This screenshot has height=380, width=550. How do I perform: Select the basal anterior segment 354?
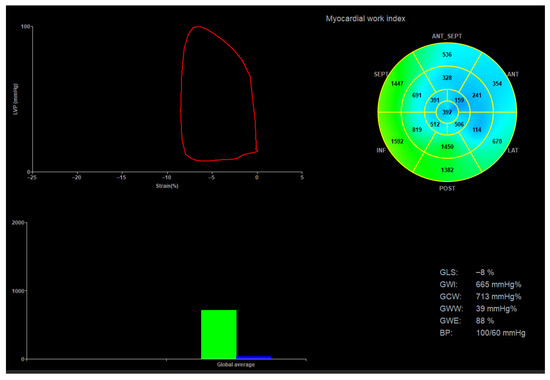click(x=497, y=84)
